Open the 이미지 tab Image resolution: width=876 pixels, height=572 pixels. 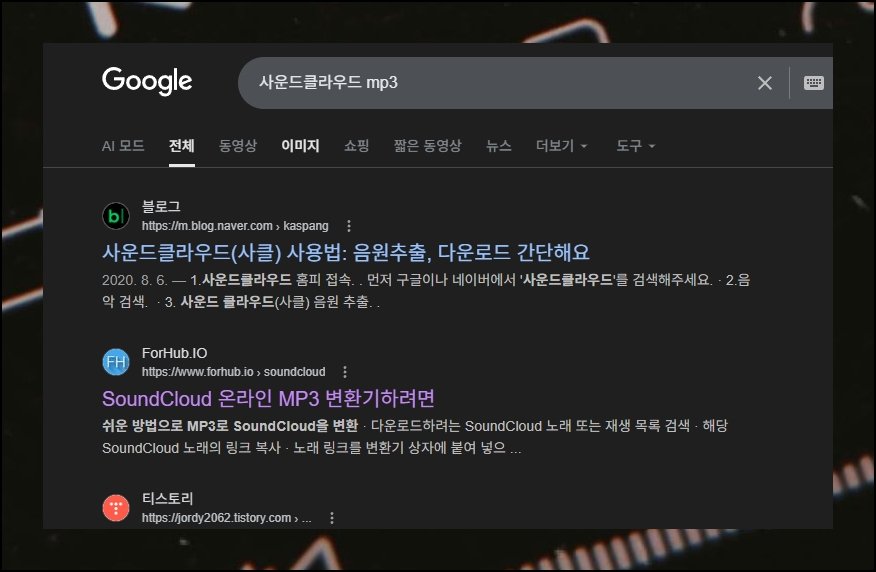[300, 146]
